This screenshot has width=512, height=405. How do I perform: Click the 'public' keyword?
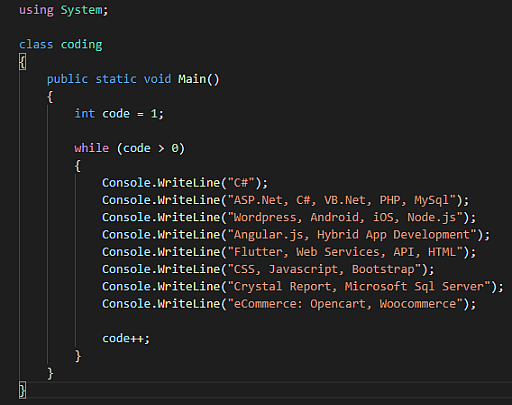(x=67, y=79)
